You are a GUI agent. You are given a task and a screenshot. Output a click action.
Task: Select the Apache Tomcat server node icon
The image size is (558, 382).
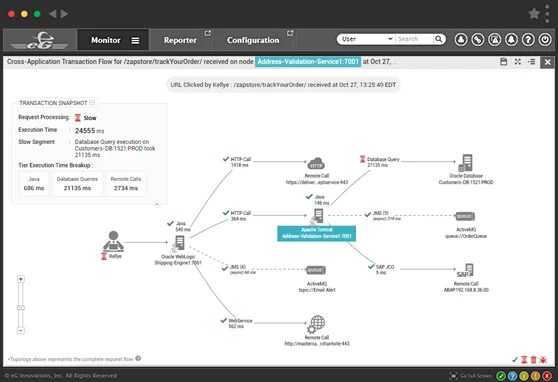click(x=317, y=217)
